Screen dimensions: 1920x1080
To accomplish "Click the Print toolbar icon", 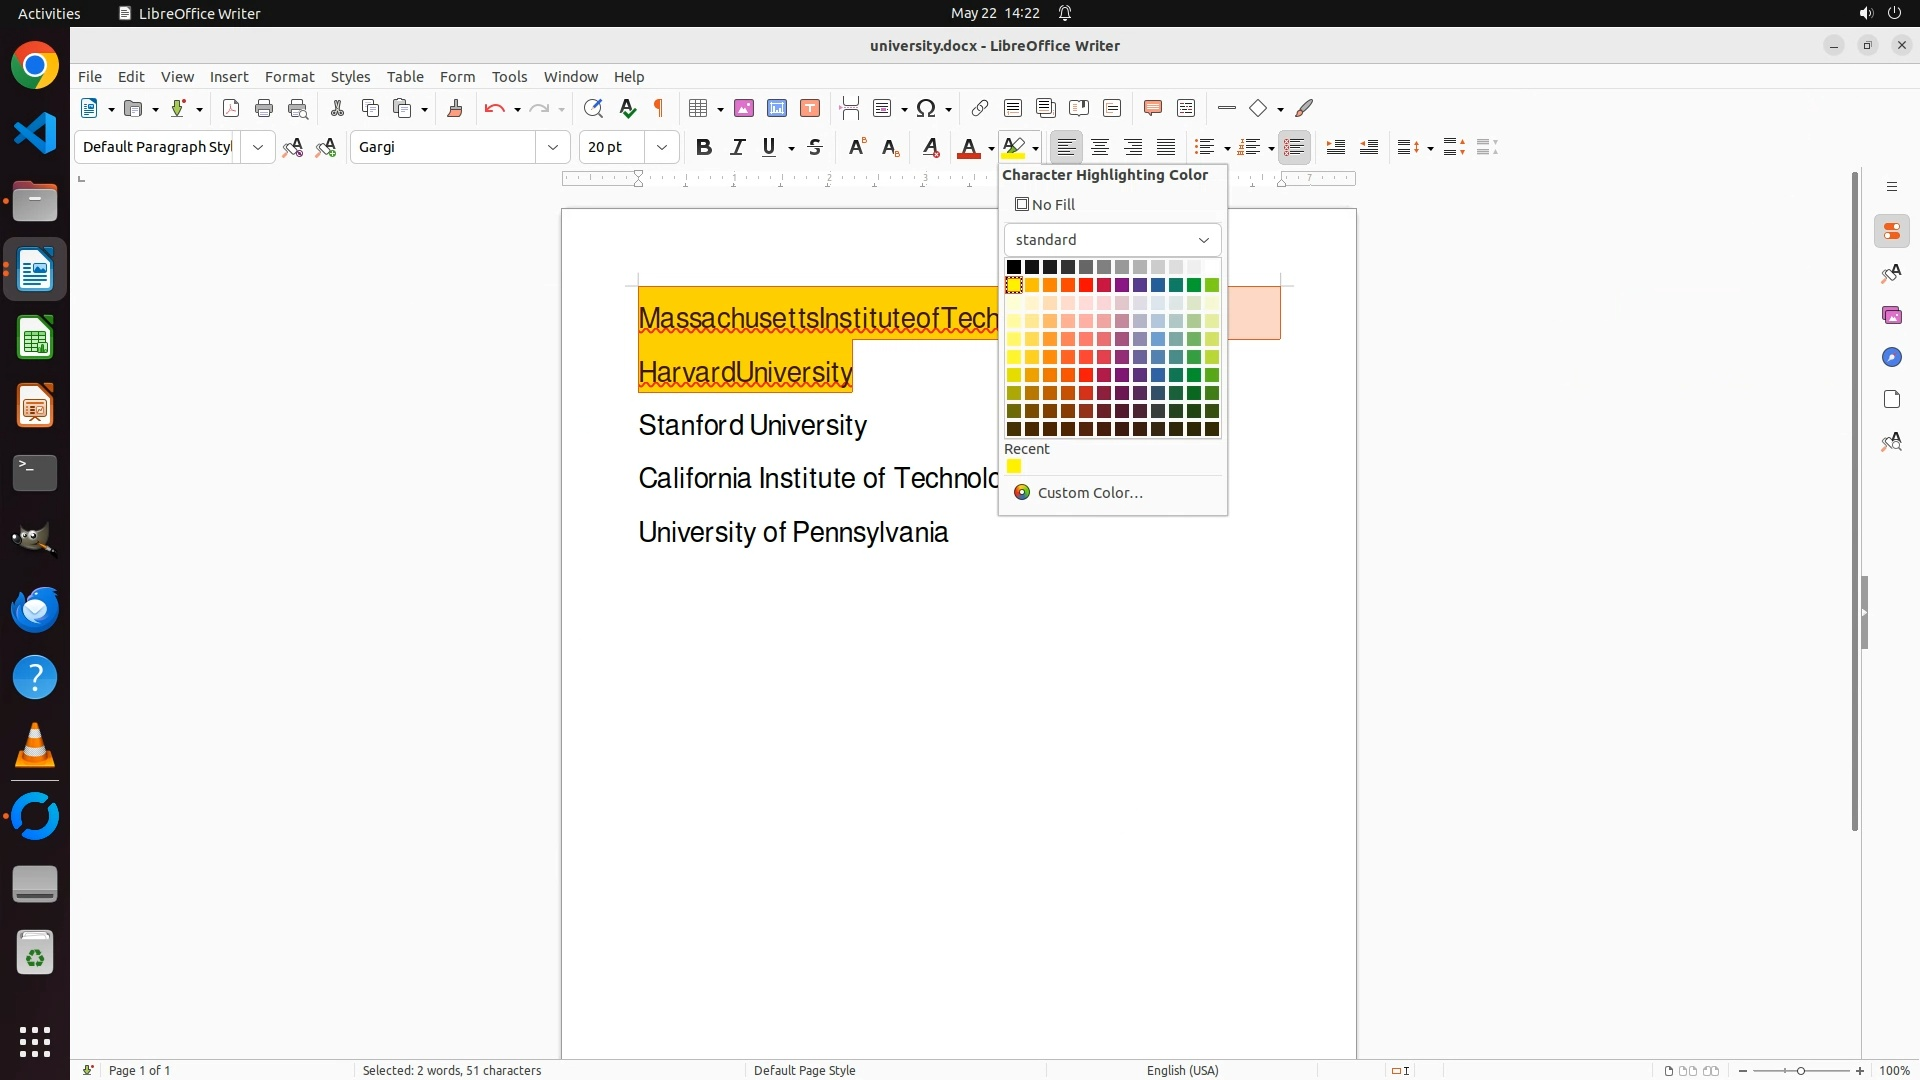I will tap(264, 108).
